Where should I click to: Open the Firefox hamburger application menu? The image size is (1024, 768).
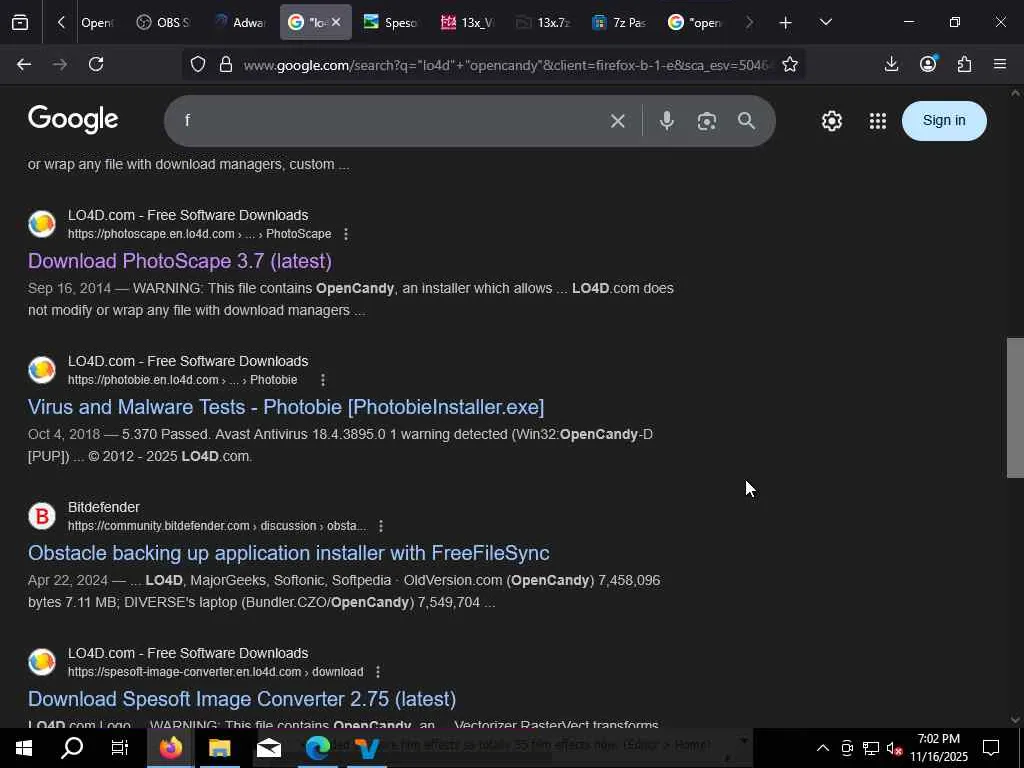pos(1000,64)
